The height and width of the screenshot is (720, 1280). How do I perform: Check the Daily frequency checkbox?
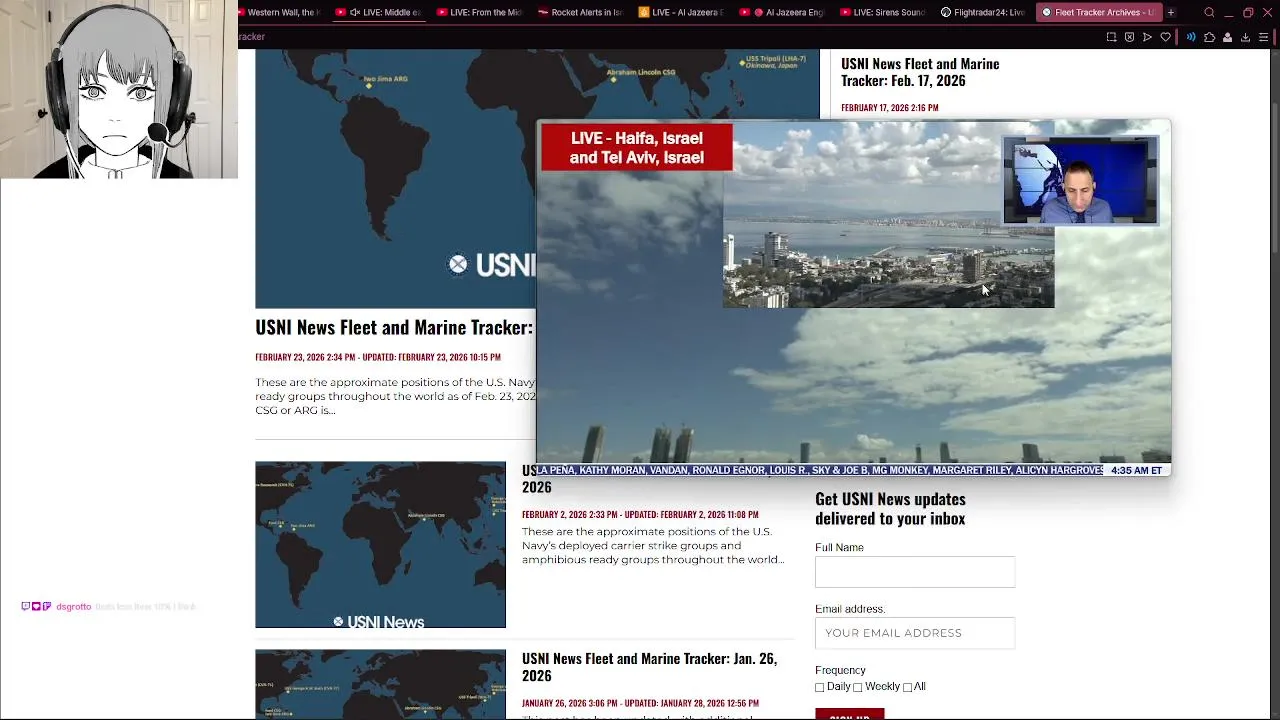[820, 687]
